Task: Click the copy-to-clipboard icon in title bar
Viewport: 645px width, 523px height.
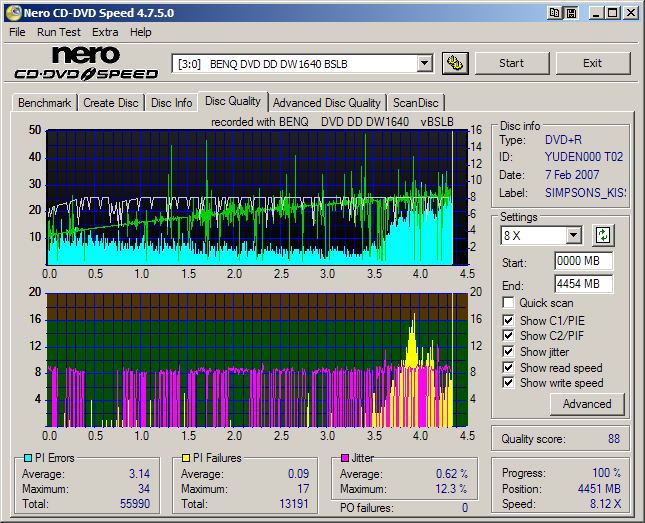Action: pyautogui.click(x=554, y=13)
